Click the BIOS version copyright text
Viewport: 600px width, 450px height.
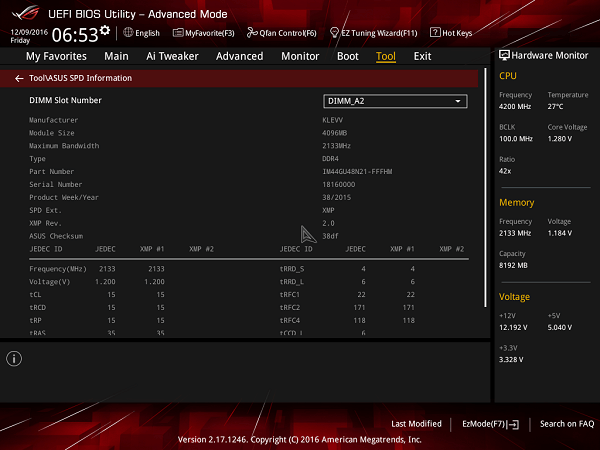coord(300,440)
